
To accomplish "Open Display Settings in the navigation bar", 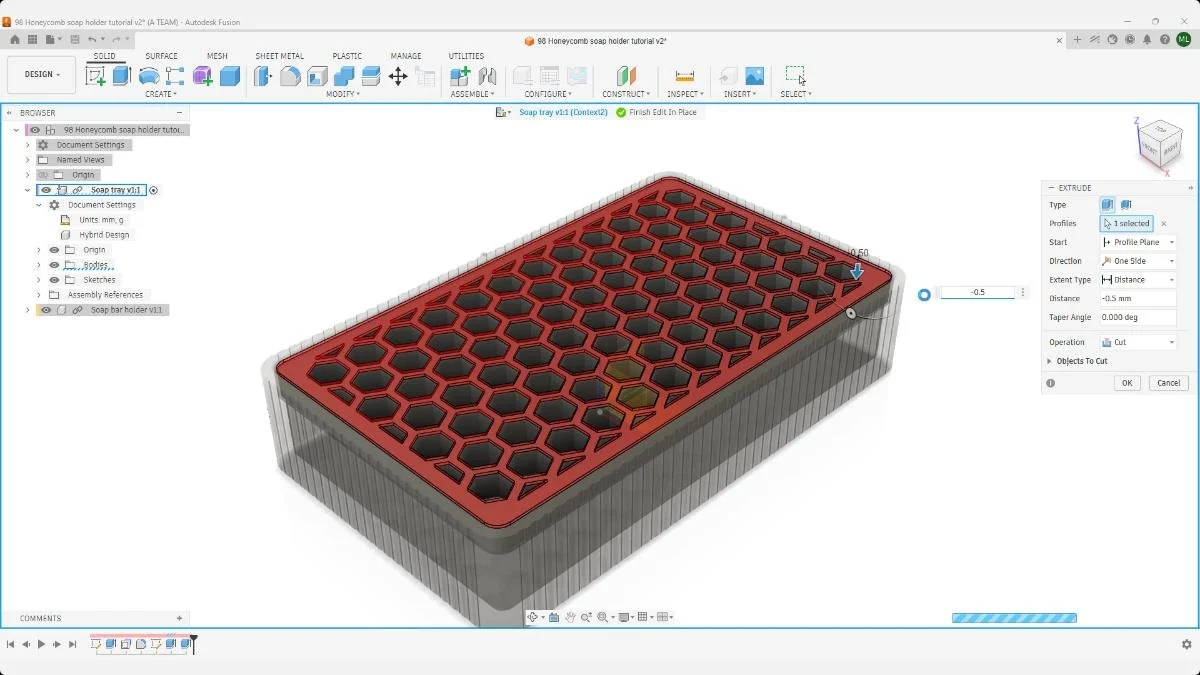I will (x=624, y=617).
